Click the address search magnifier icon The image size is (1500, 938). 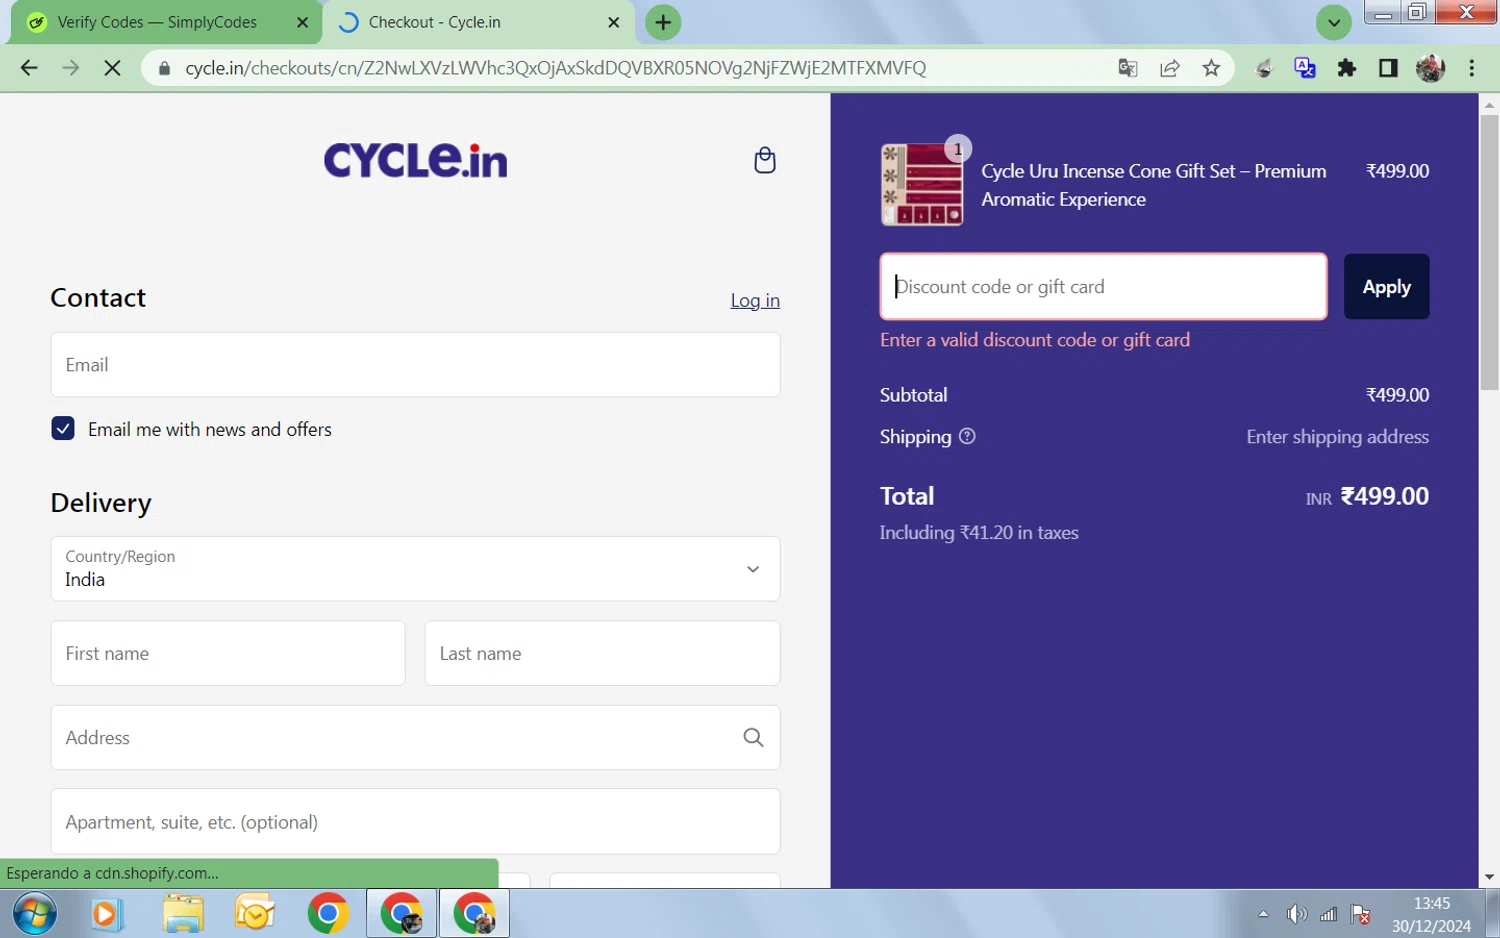click(753, 737)
